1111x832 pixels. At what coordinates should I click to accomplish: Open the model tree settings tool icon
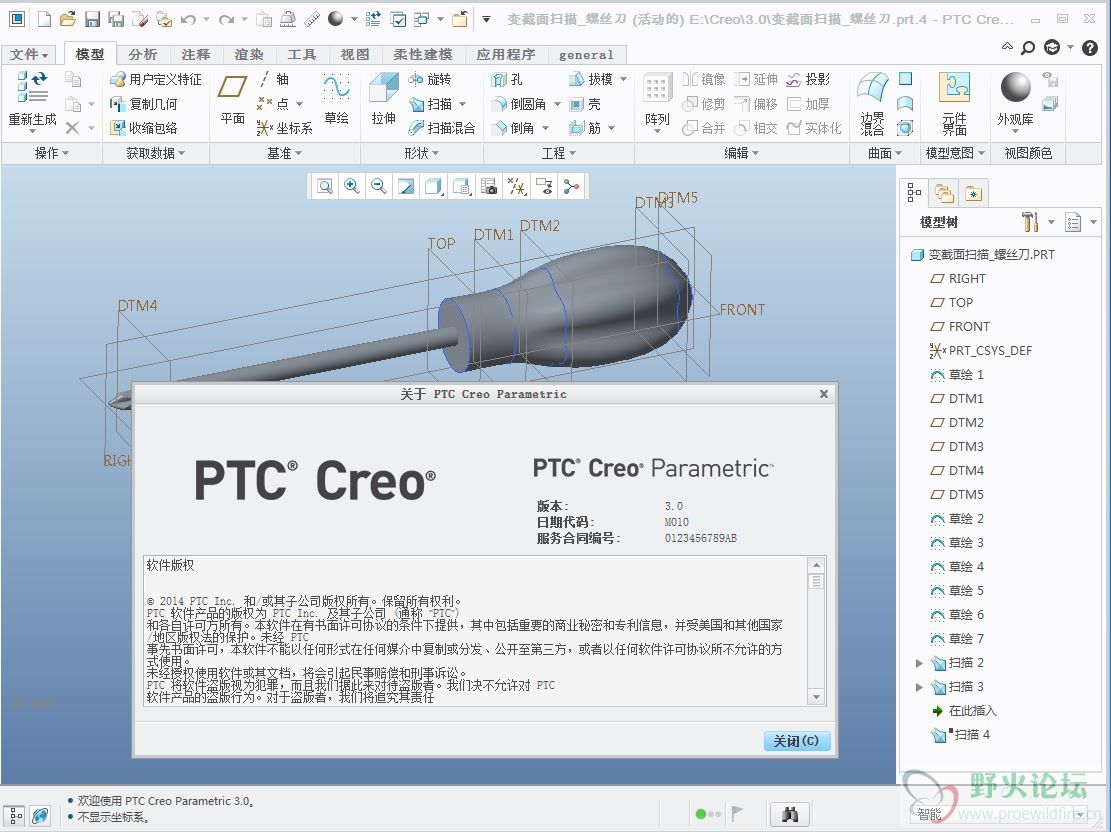[1030, 223]
